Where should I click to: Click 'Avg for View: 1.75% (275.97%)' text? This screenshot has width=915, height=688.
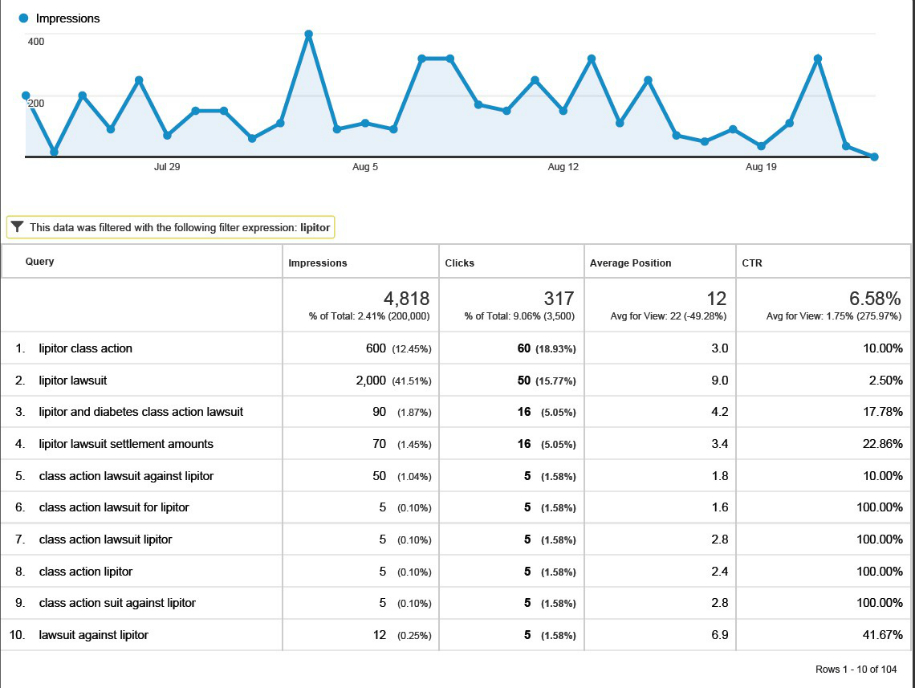point(833,316)
